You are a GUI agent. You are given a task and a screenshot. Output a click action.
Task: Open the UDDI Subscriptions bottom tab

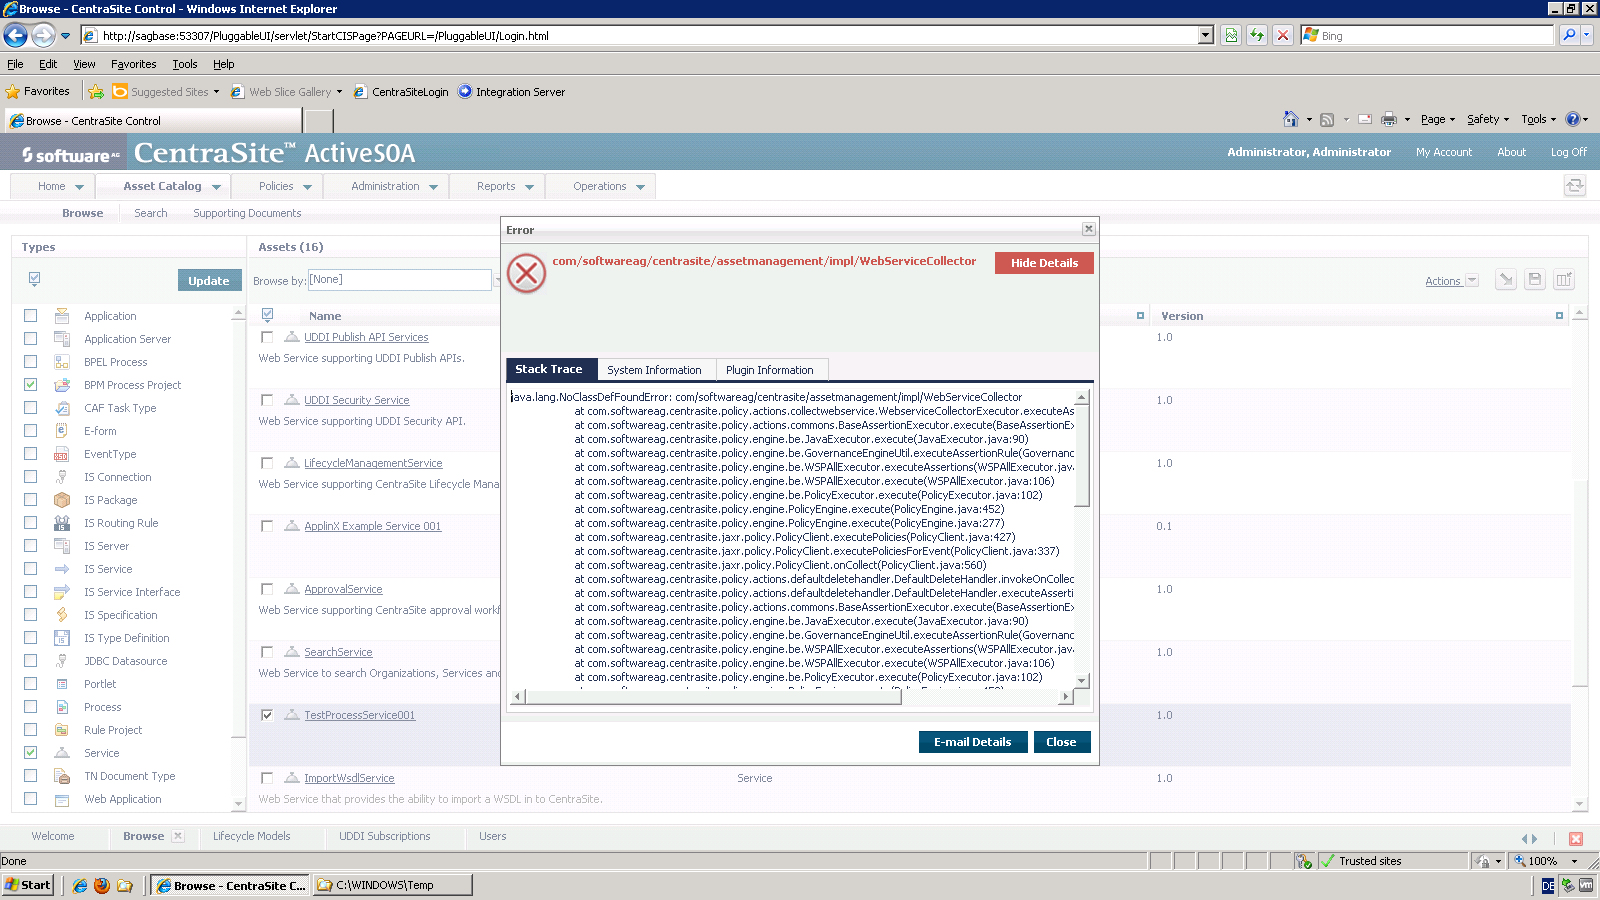(x=385, y=836)
